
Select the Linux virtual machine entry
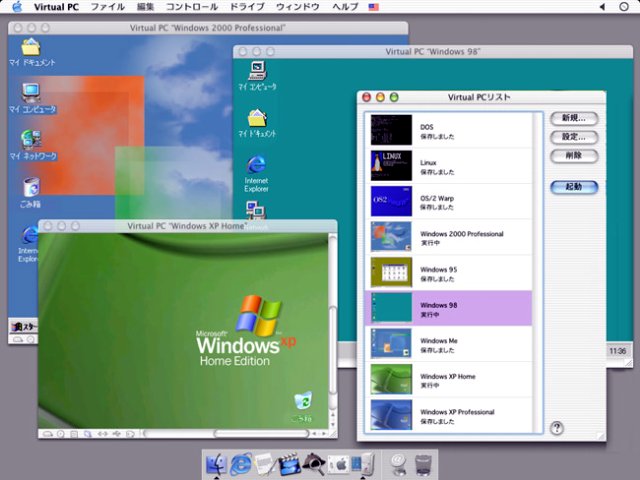450,166
